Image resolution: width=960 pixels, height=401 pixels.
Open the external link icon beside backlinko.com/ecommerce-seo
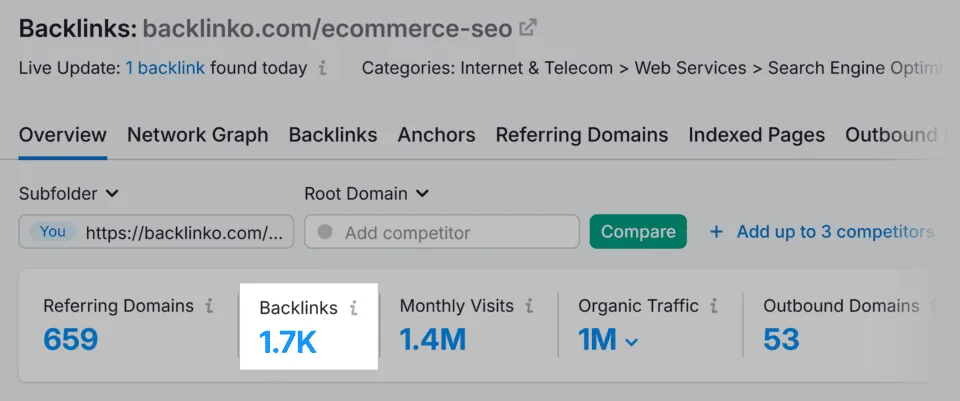pyautogui.click(x=527, y=28)
